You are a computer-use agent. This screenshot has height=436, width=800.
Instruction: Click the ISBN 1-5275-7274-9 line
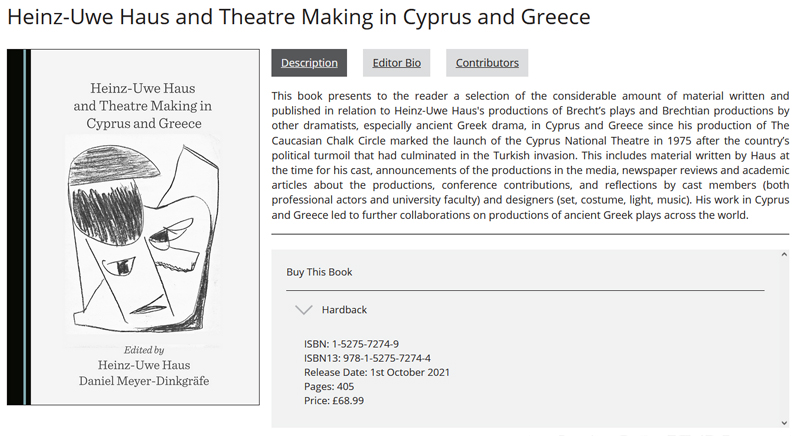[x=351, y=344]
